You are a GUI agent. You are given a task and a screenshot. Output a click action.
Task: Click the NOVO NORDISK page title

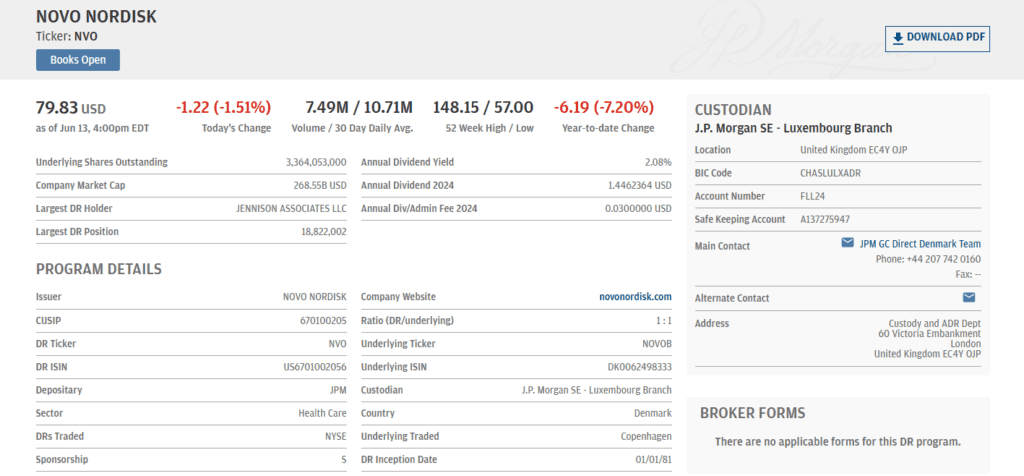click(x=96, y=17)
